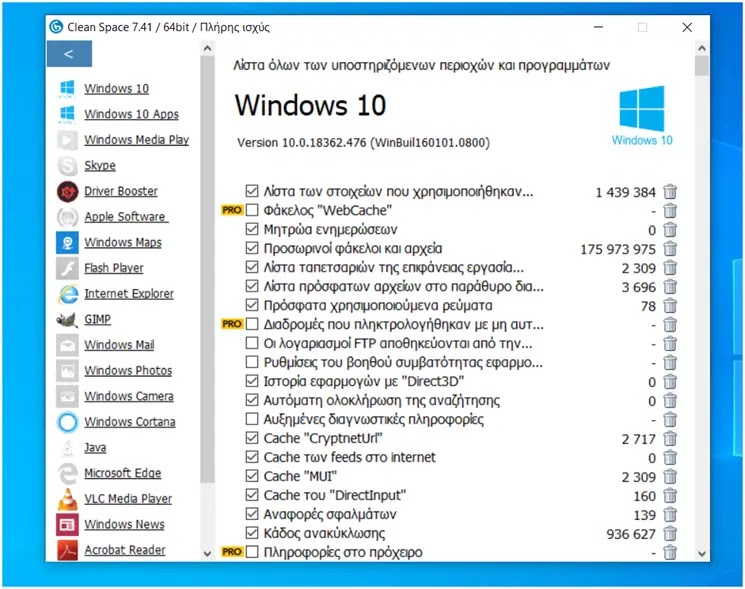Click the Windows Photos icon

point(67,370)
